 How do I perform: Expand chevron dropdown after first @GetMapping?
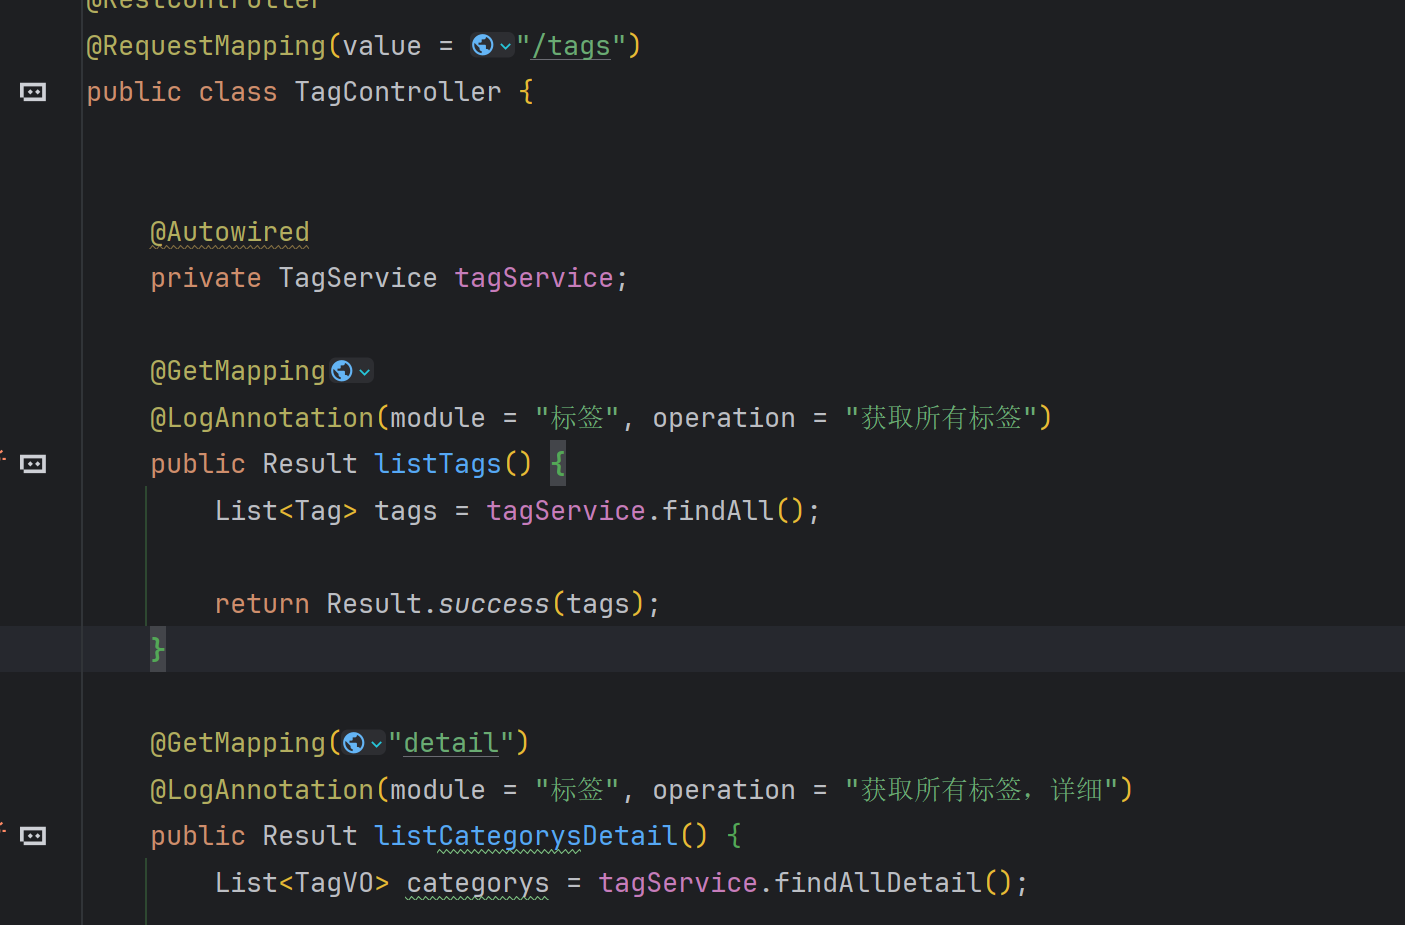(x=365, y=372)
